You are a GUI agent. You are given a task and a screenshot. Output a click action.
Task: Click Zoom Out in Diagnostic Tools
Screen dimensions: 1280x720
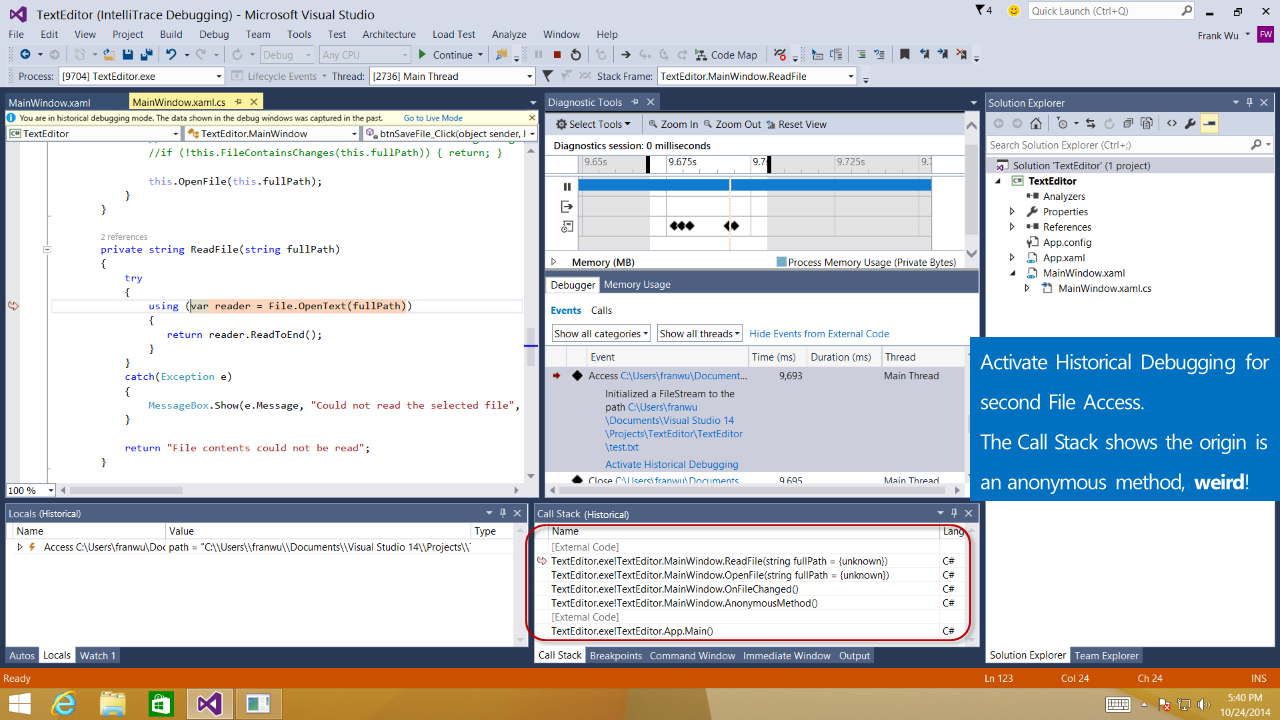coord(732,124)
